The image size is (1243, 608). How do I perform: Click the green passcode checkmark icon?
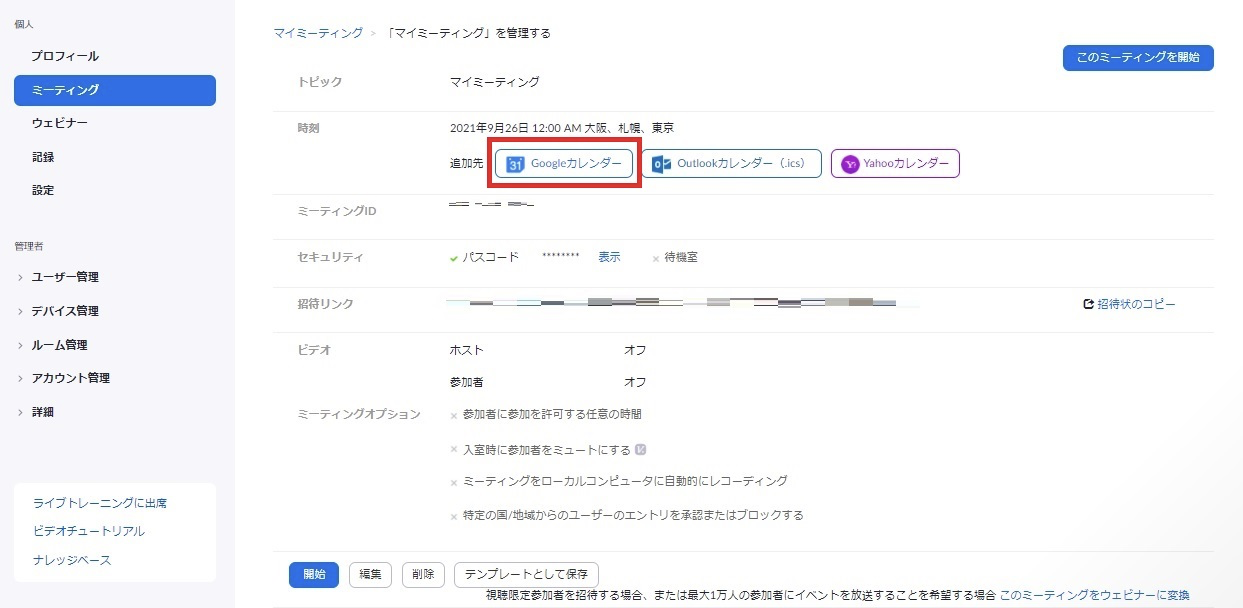pyautogui.click(x=454, y=258)
